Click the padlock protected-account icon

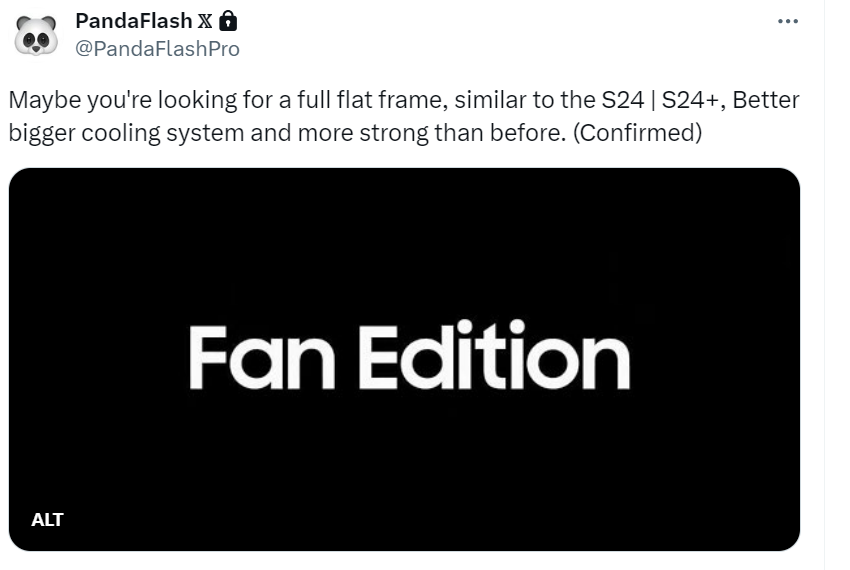point(228,21)
